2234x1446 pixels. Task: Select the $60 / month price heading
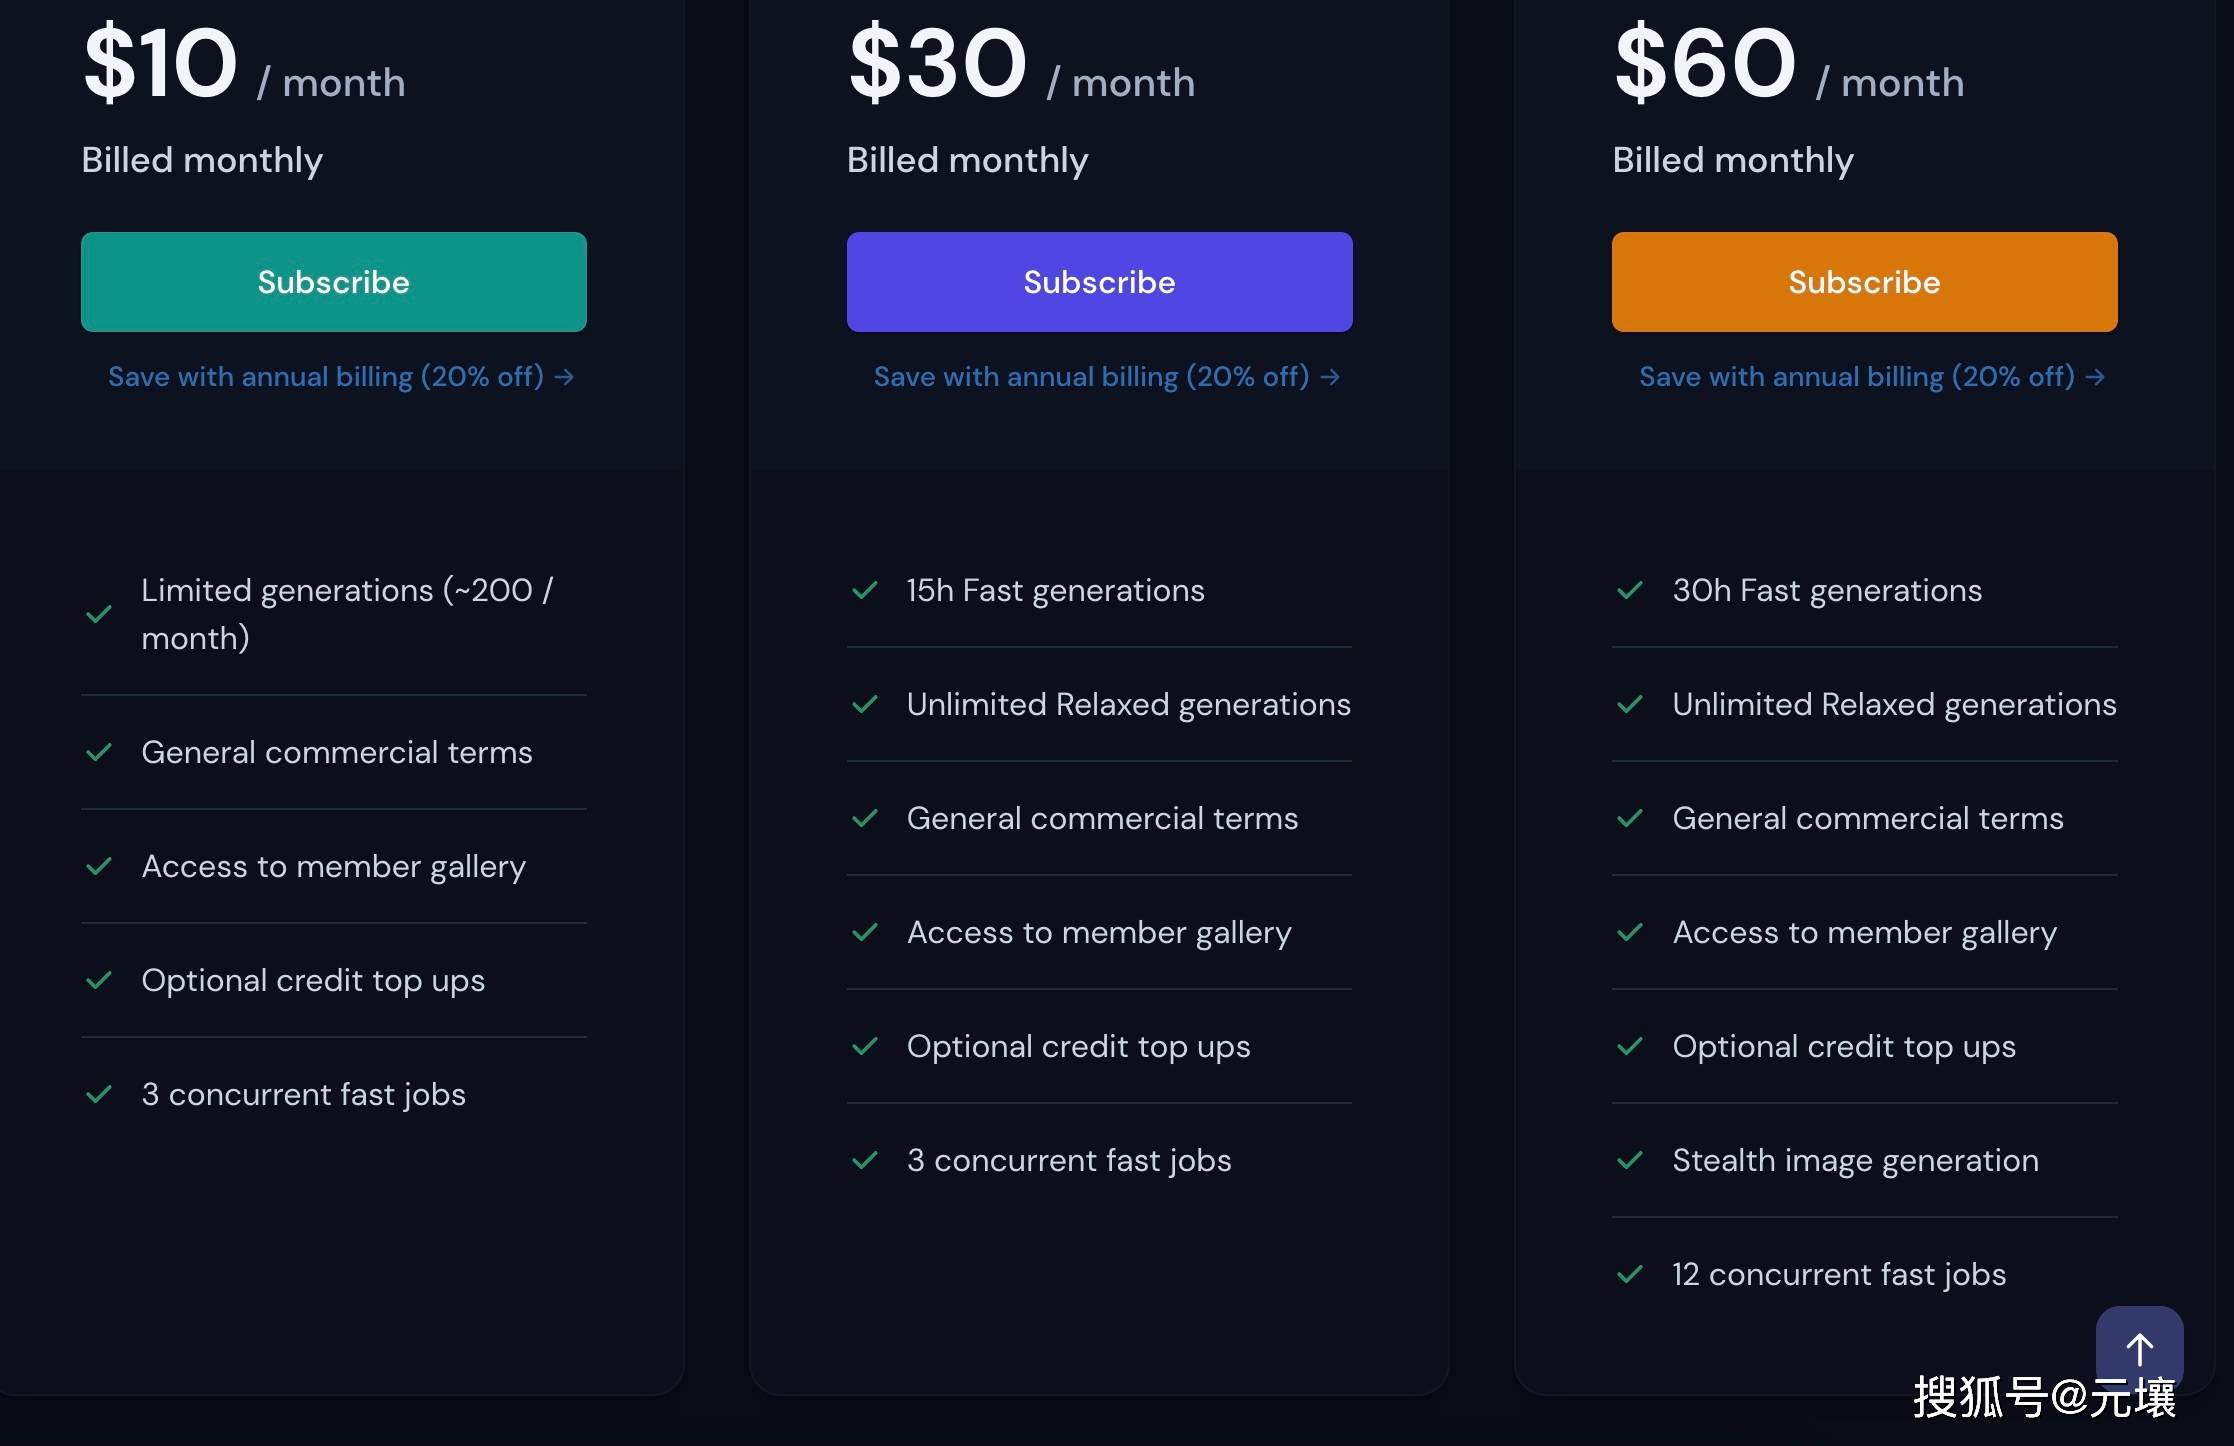[1788, 66]
